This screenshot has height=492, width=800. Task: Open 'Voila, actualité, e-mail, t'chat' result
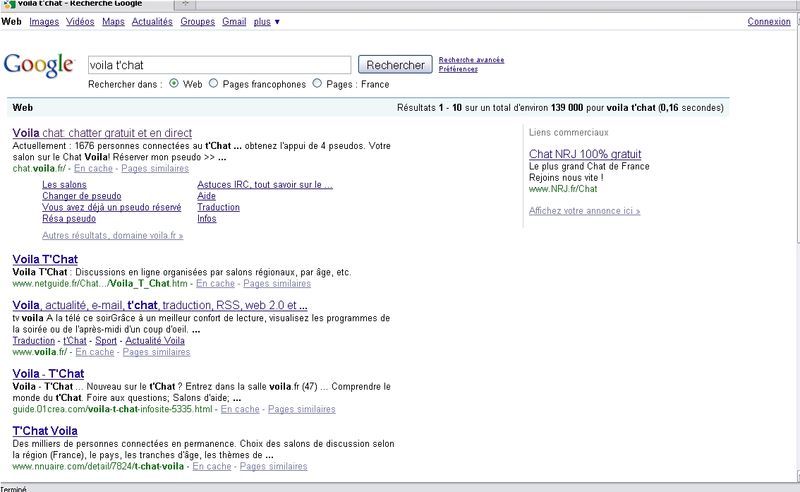pyautogui.click(x=160, y=305)
